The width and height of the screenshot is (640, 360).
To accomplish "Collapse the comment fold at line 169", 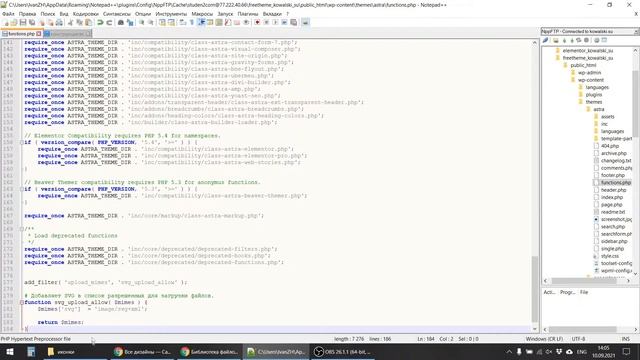I will pos(22,229).
